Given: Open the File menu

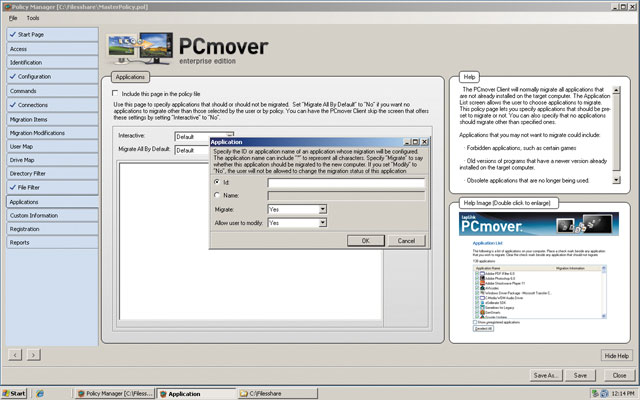Looking at the screenshot, I should pos(13,18).
